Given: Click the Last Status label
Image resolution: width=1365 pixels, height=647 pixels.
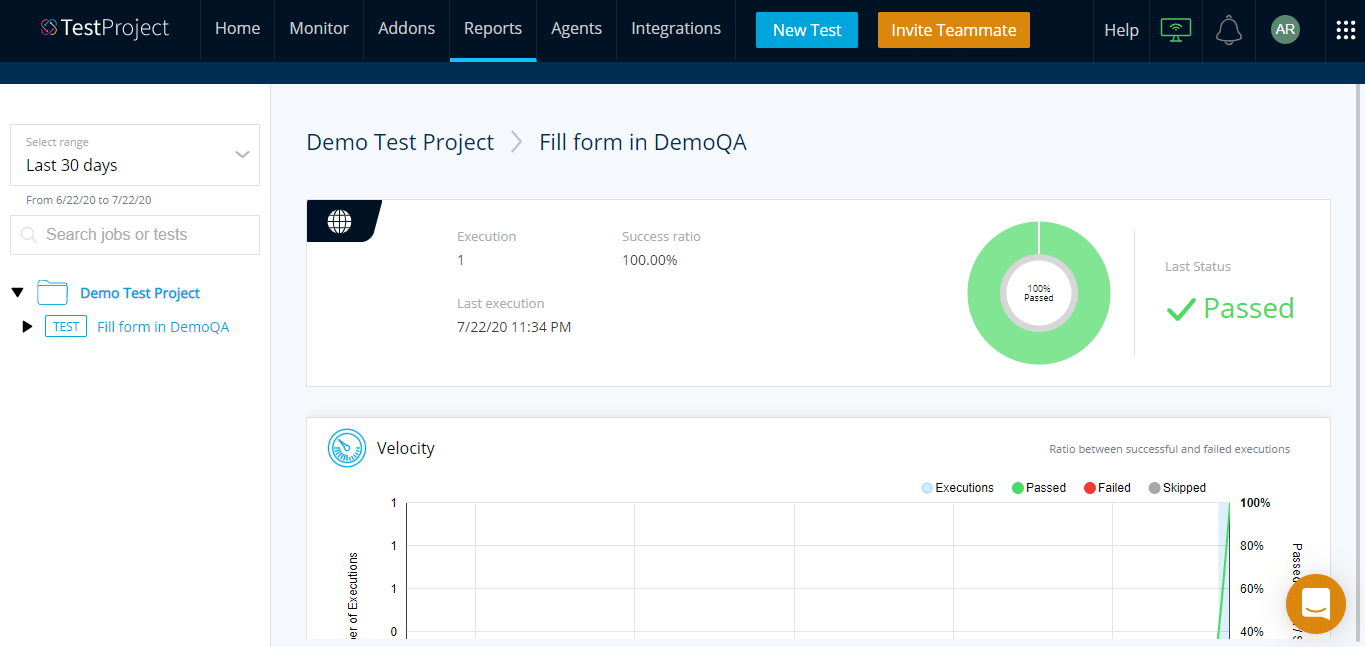Looking at the screenshot, I should click(x=1198, y=267).
